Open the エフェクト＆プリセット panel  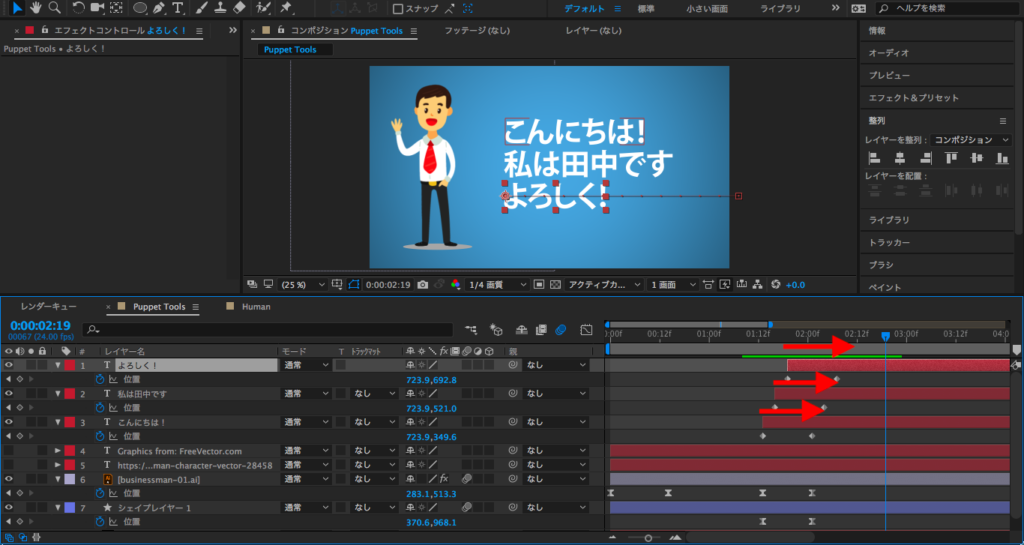[x=913, y=98]
